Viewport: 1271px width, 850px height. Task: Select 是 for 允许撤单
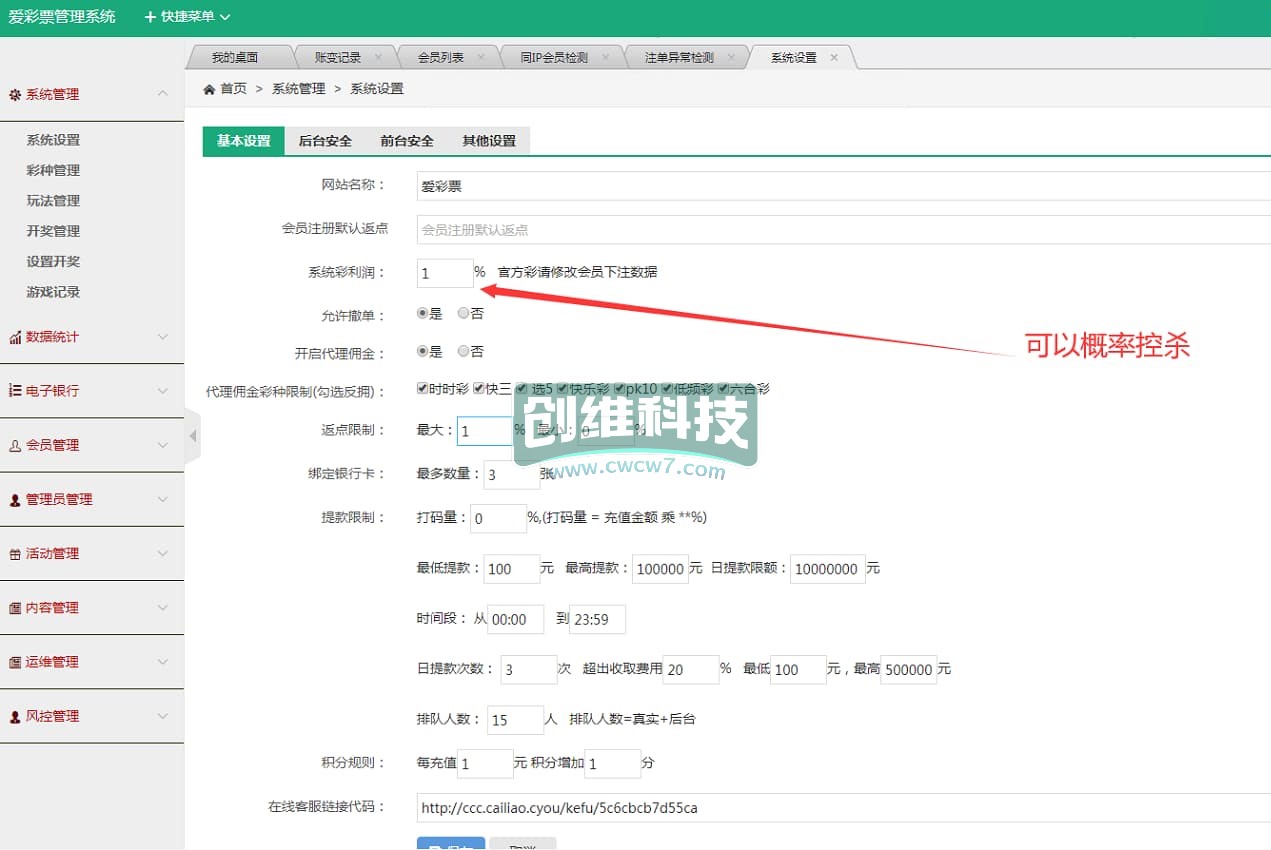423,313
